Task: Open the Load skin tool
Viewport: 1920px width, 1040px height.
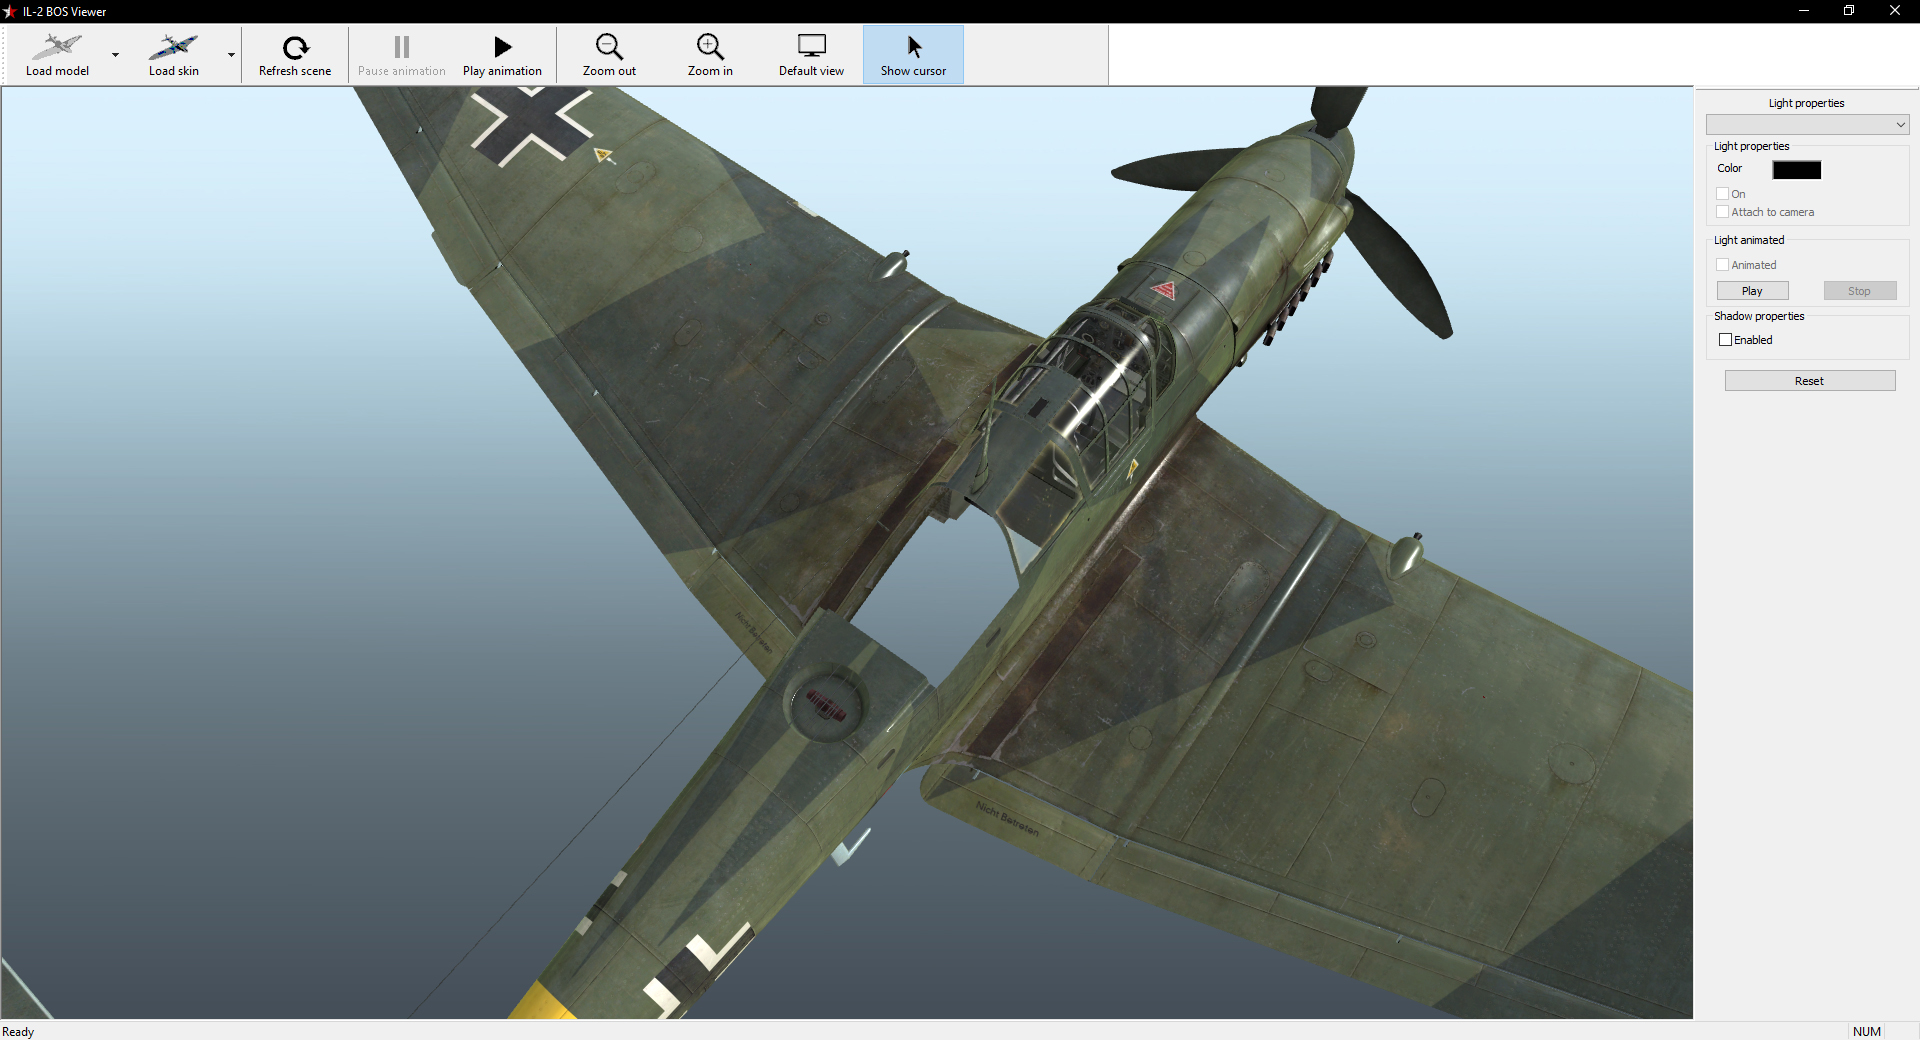Action: pyautogui.click(x=174, y=55)
